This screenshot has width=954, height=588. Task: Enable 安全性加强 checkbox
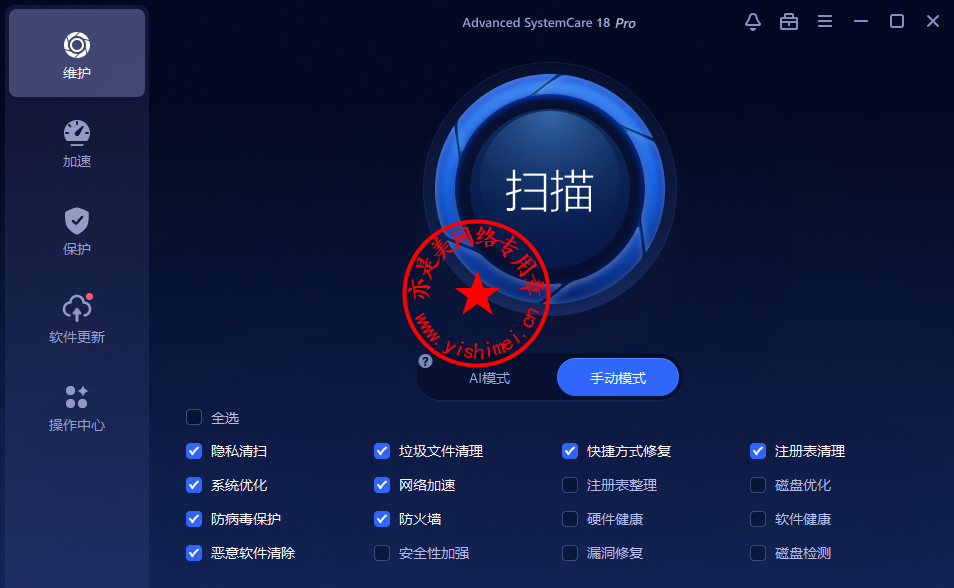pyautogui.click(x=381, y=553)
